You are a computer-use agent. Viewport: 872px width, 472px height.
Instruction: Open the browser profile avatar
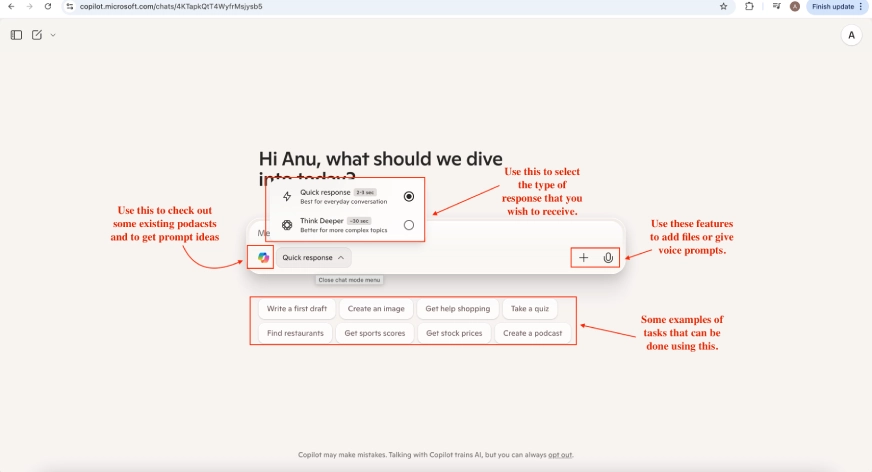pos(795,7)
